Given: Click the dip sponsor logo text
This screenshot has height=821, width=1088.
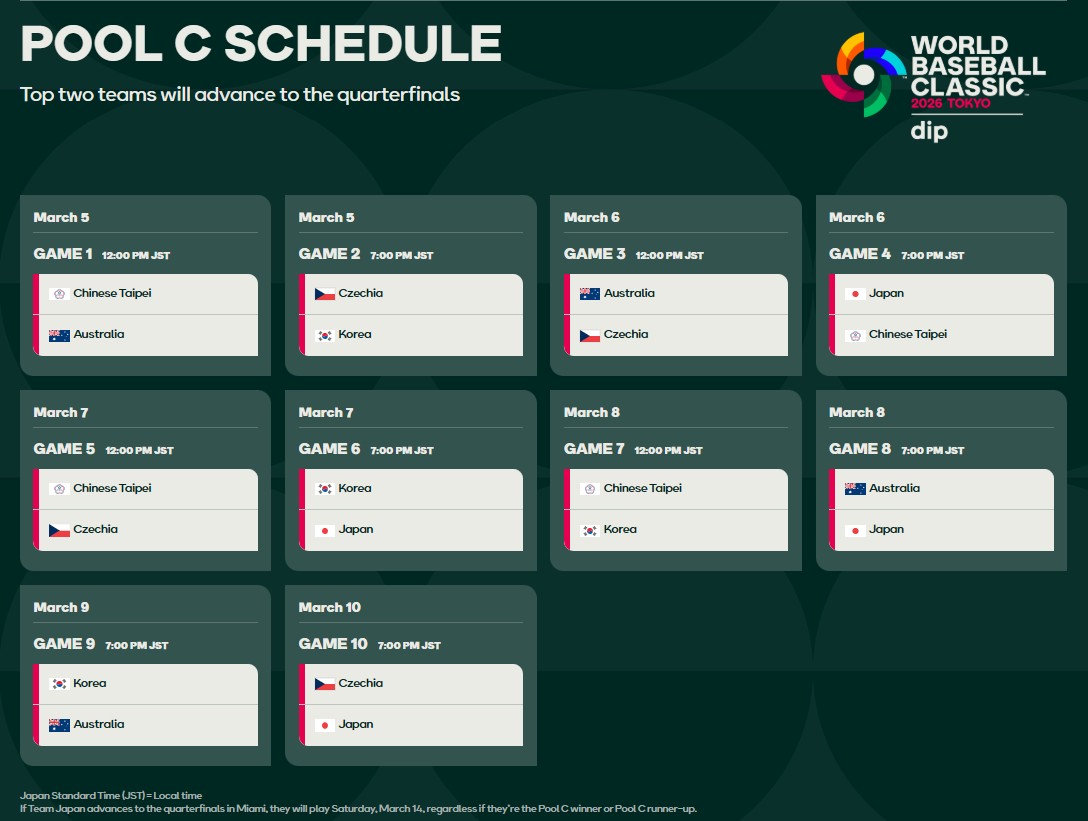Looking at the screenshot, I should pos(929,130).
